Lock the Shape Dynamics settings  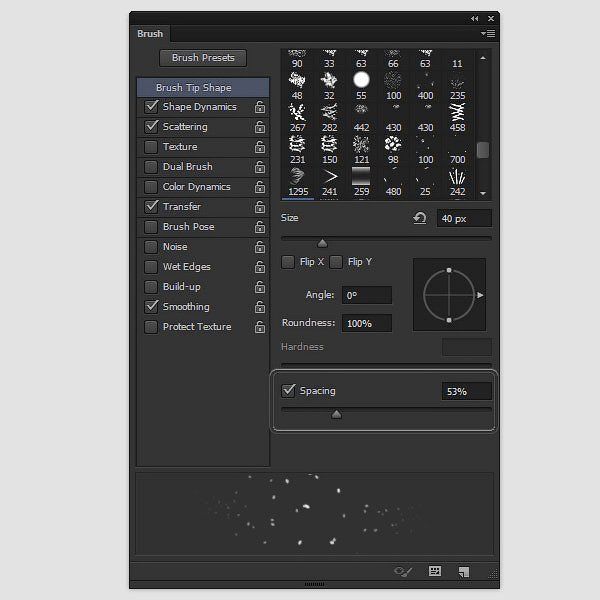260,107
